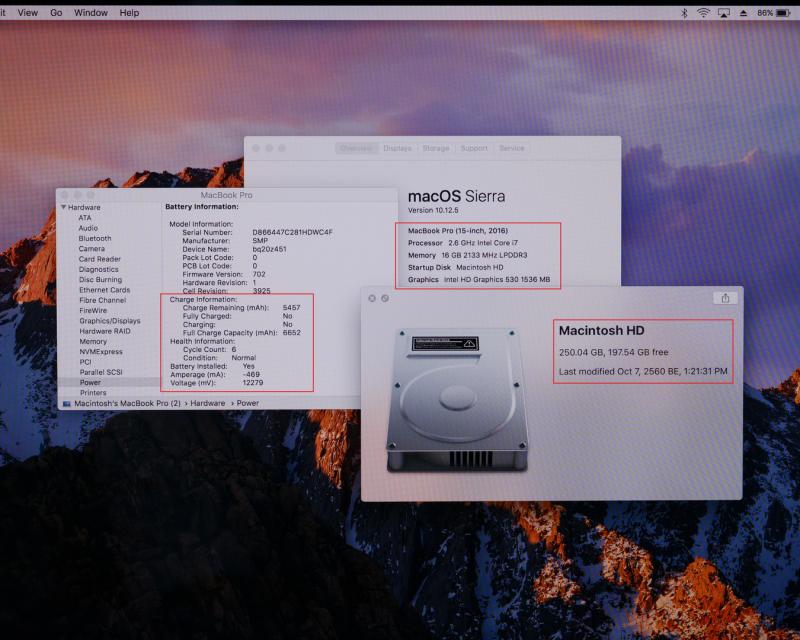800x640 pixels.
Task: Select Audio in hardware list
Action: coord(88,228)
